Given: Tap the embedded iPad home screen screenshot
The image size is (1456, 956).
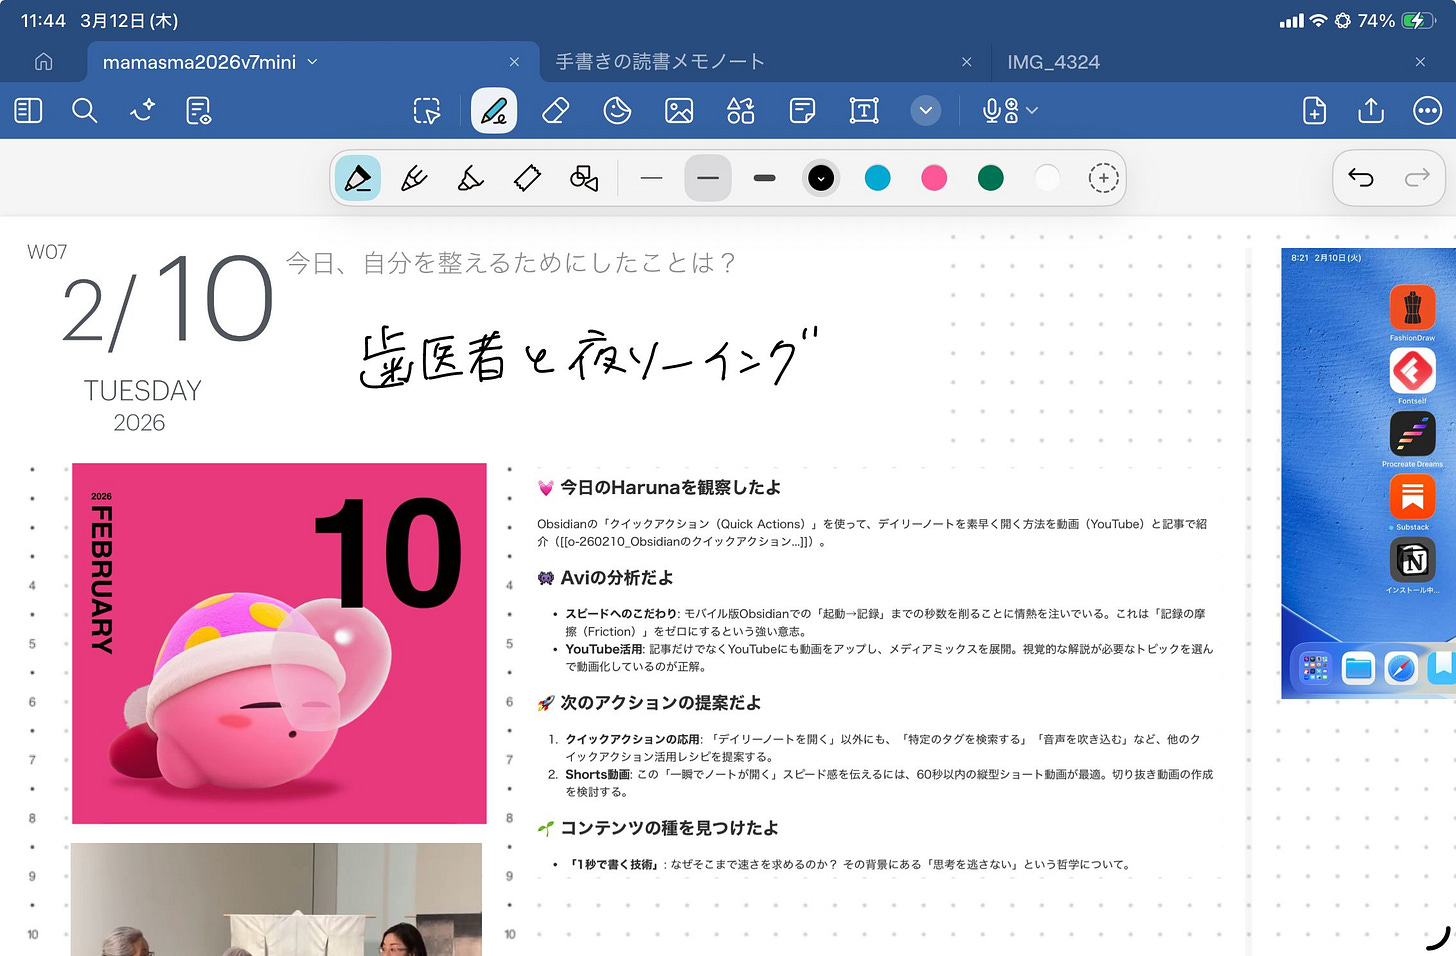Looking at the screenshot, I should point(1368,473).
